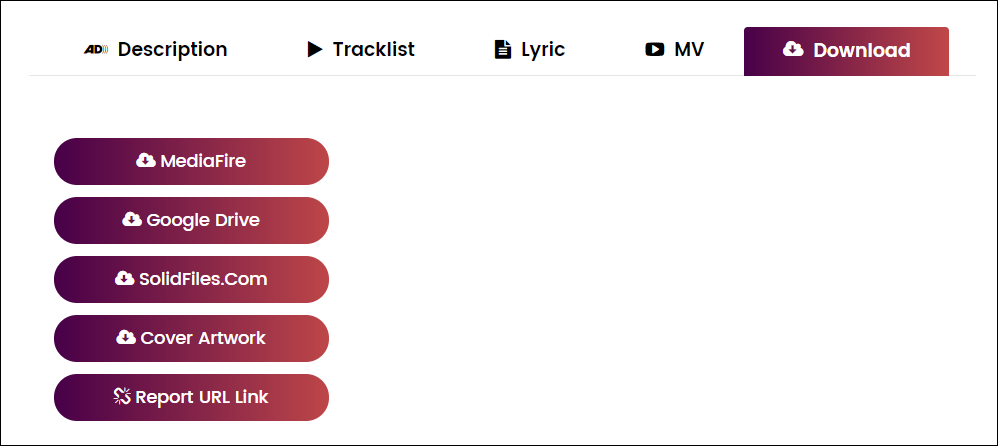Click the broken link icon beside Report URL

122,396
